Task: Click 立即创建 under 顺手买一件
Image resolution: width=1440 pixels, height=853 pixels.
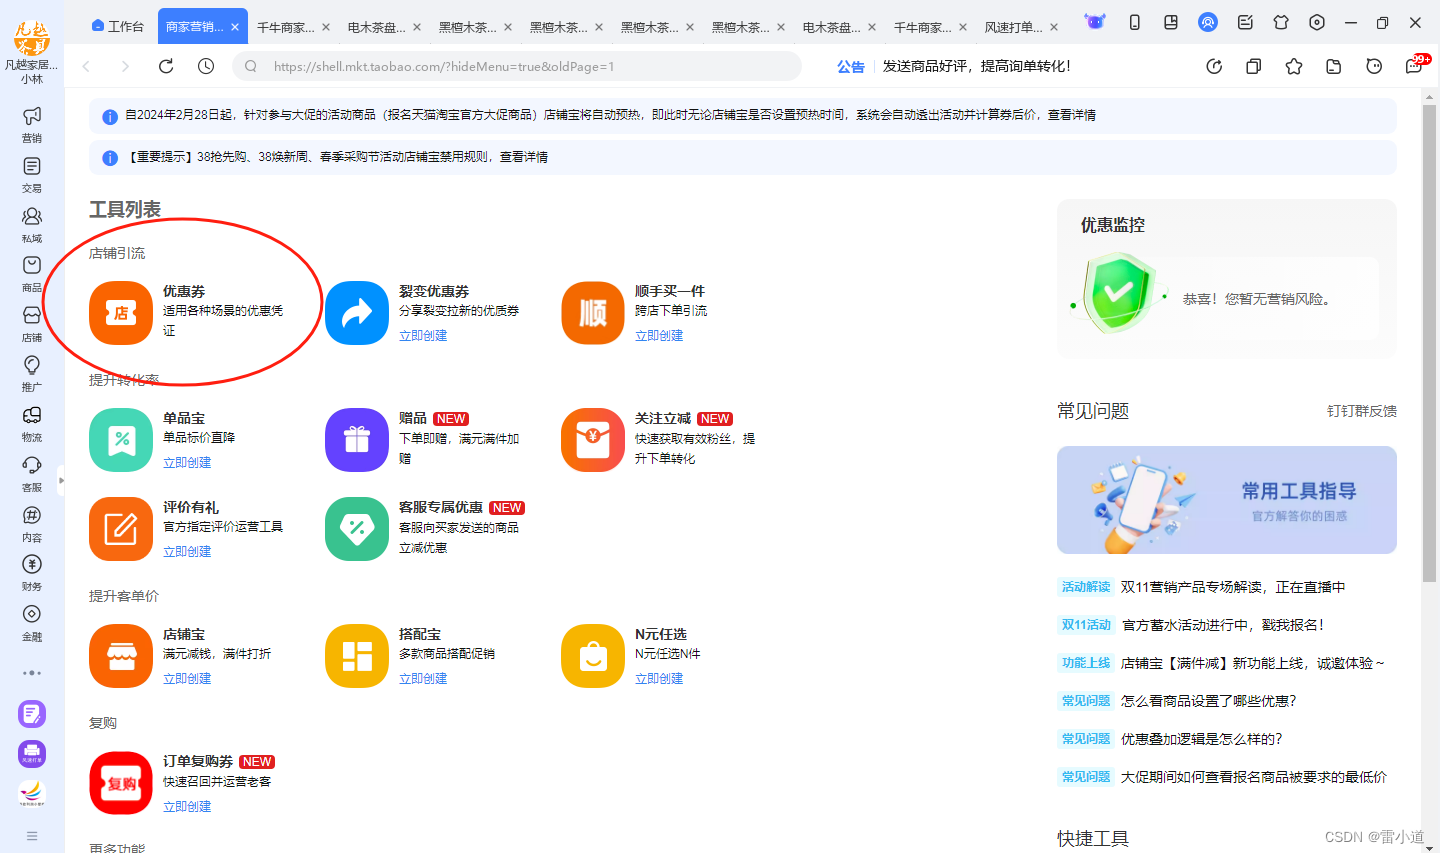Action: [x=659, y=336]
